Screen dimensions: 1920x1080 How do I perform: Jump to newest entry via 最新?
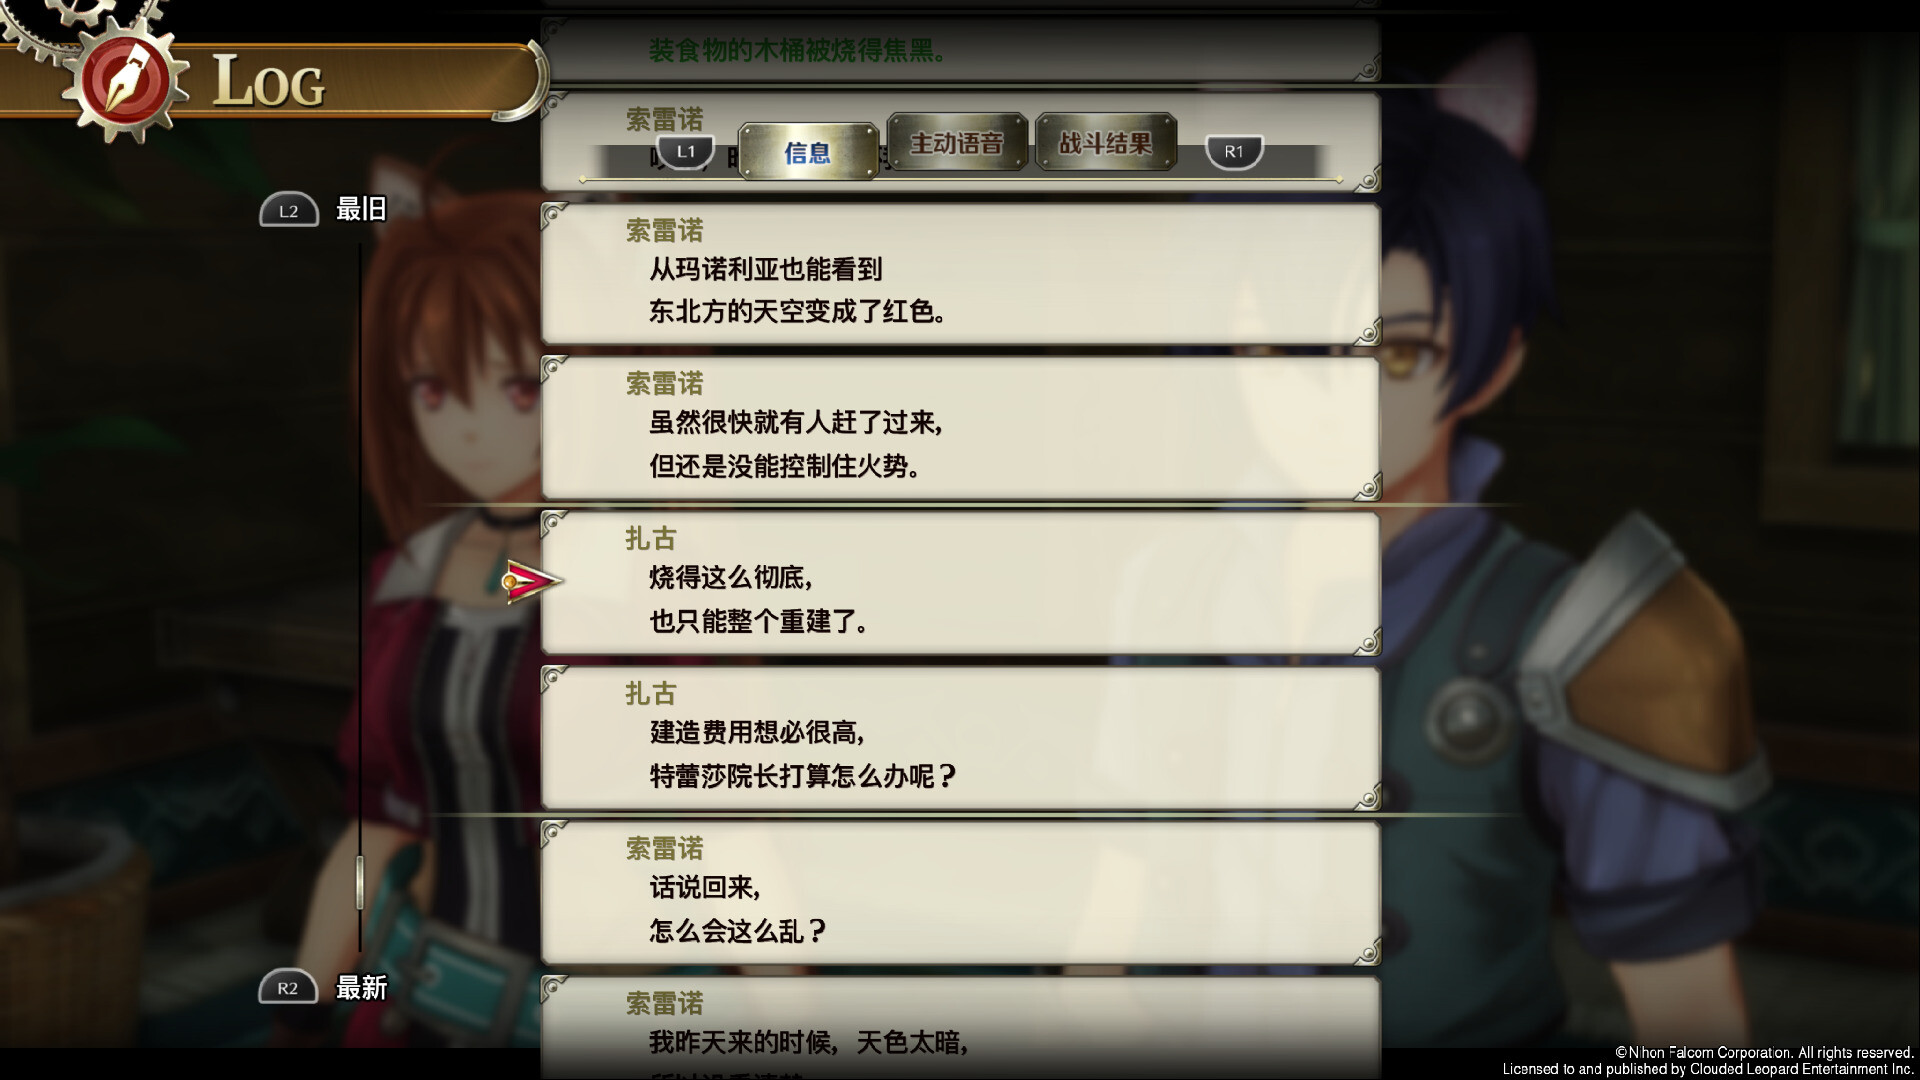pos(361,988)
